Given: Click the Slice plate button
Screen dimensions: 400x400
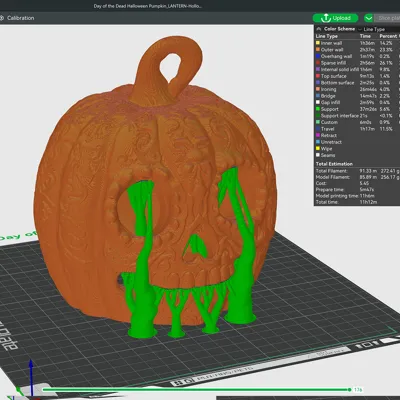Looking at the screenshot, I should pos(387,18).
